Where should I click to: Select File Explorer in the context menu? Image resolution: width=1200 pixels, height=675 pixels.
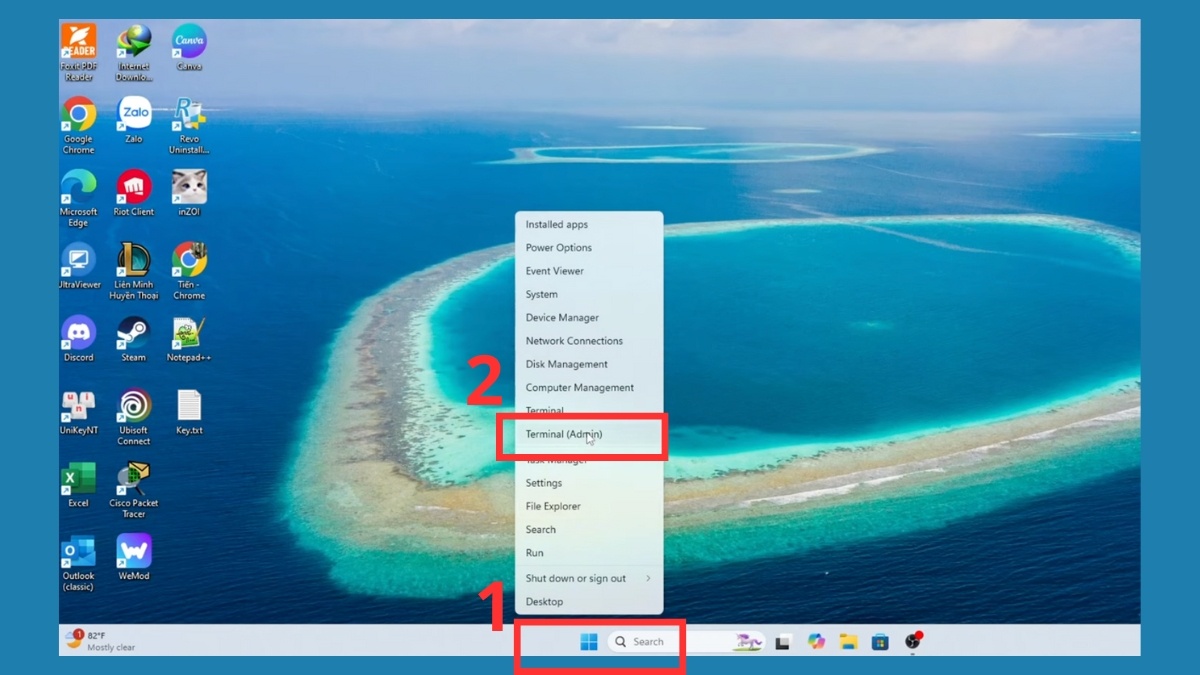(x=589, y=507)
